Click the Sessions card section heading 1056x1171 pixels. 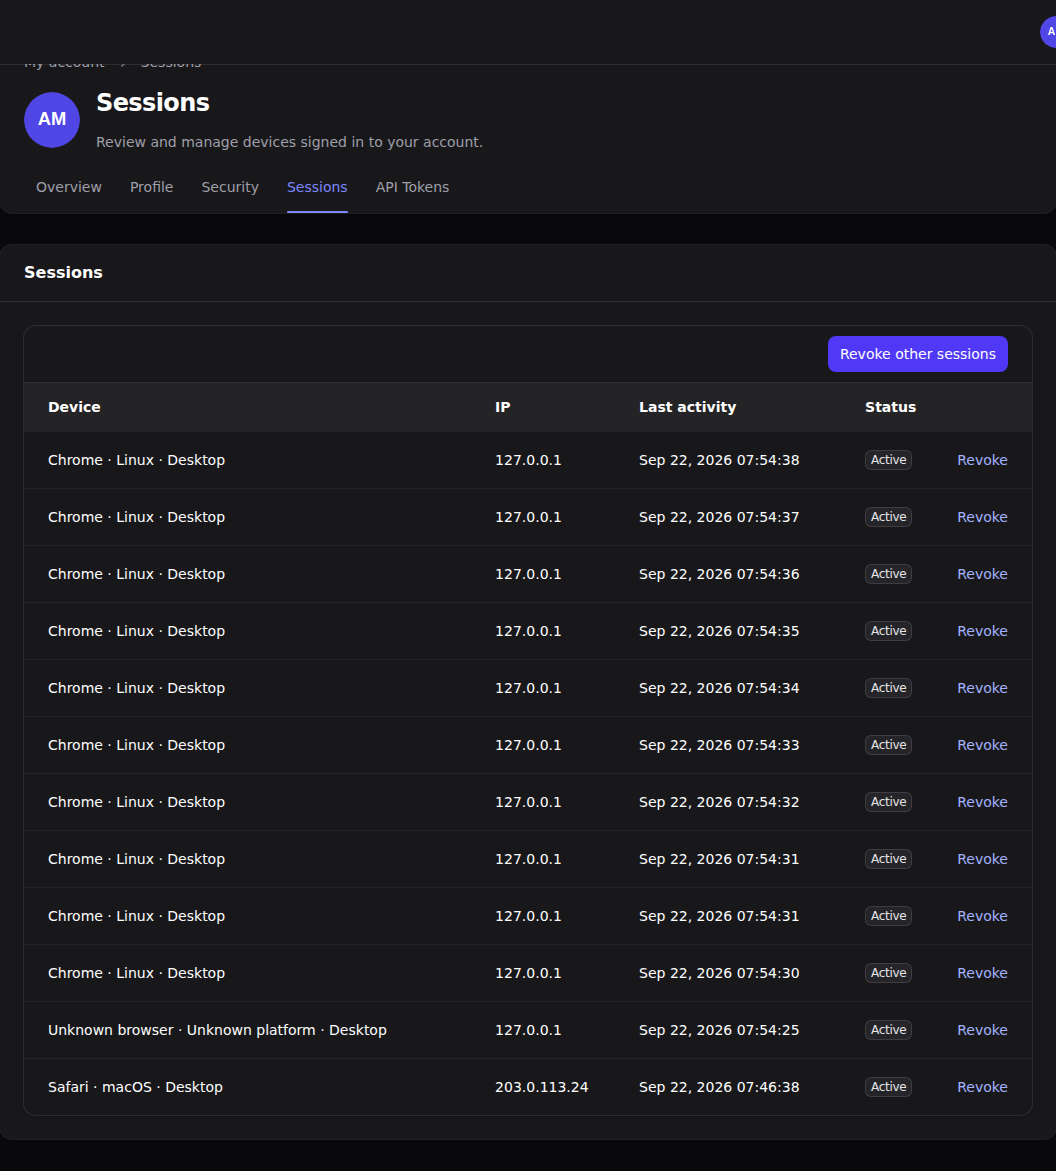[x=63, y=273]
